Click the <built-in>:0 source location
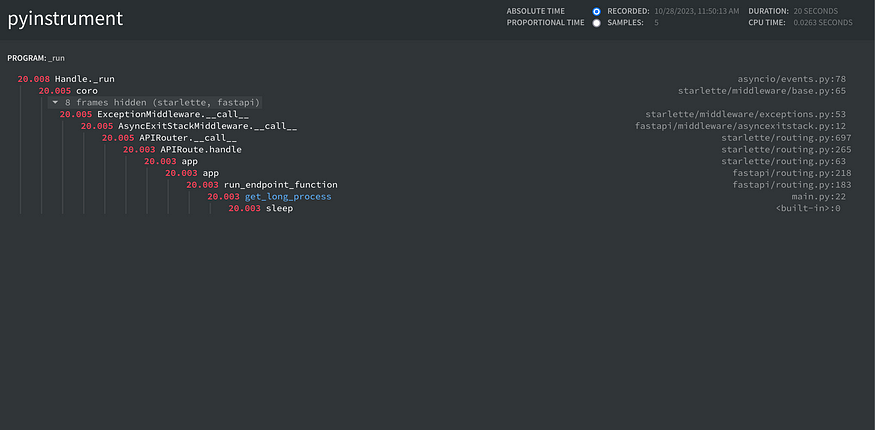 [808, 208]
